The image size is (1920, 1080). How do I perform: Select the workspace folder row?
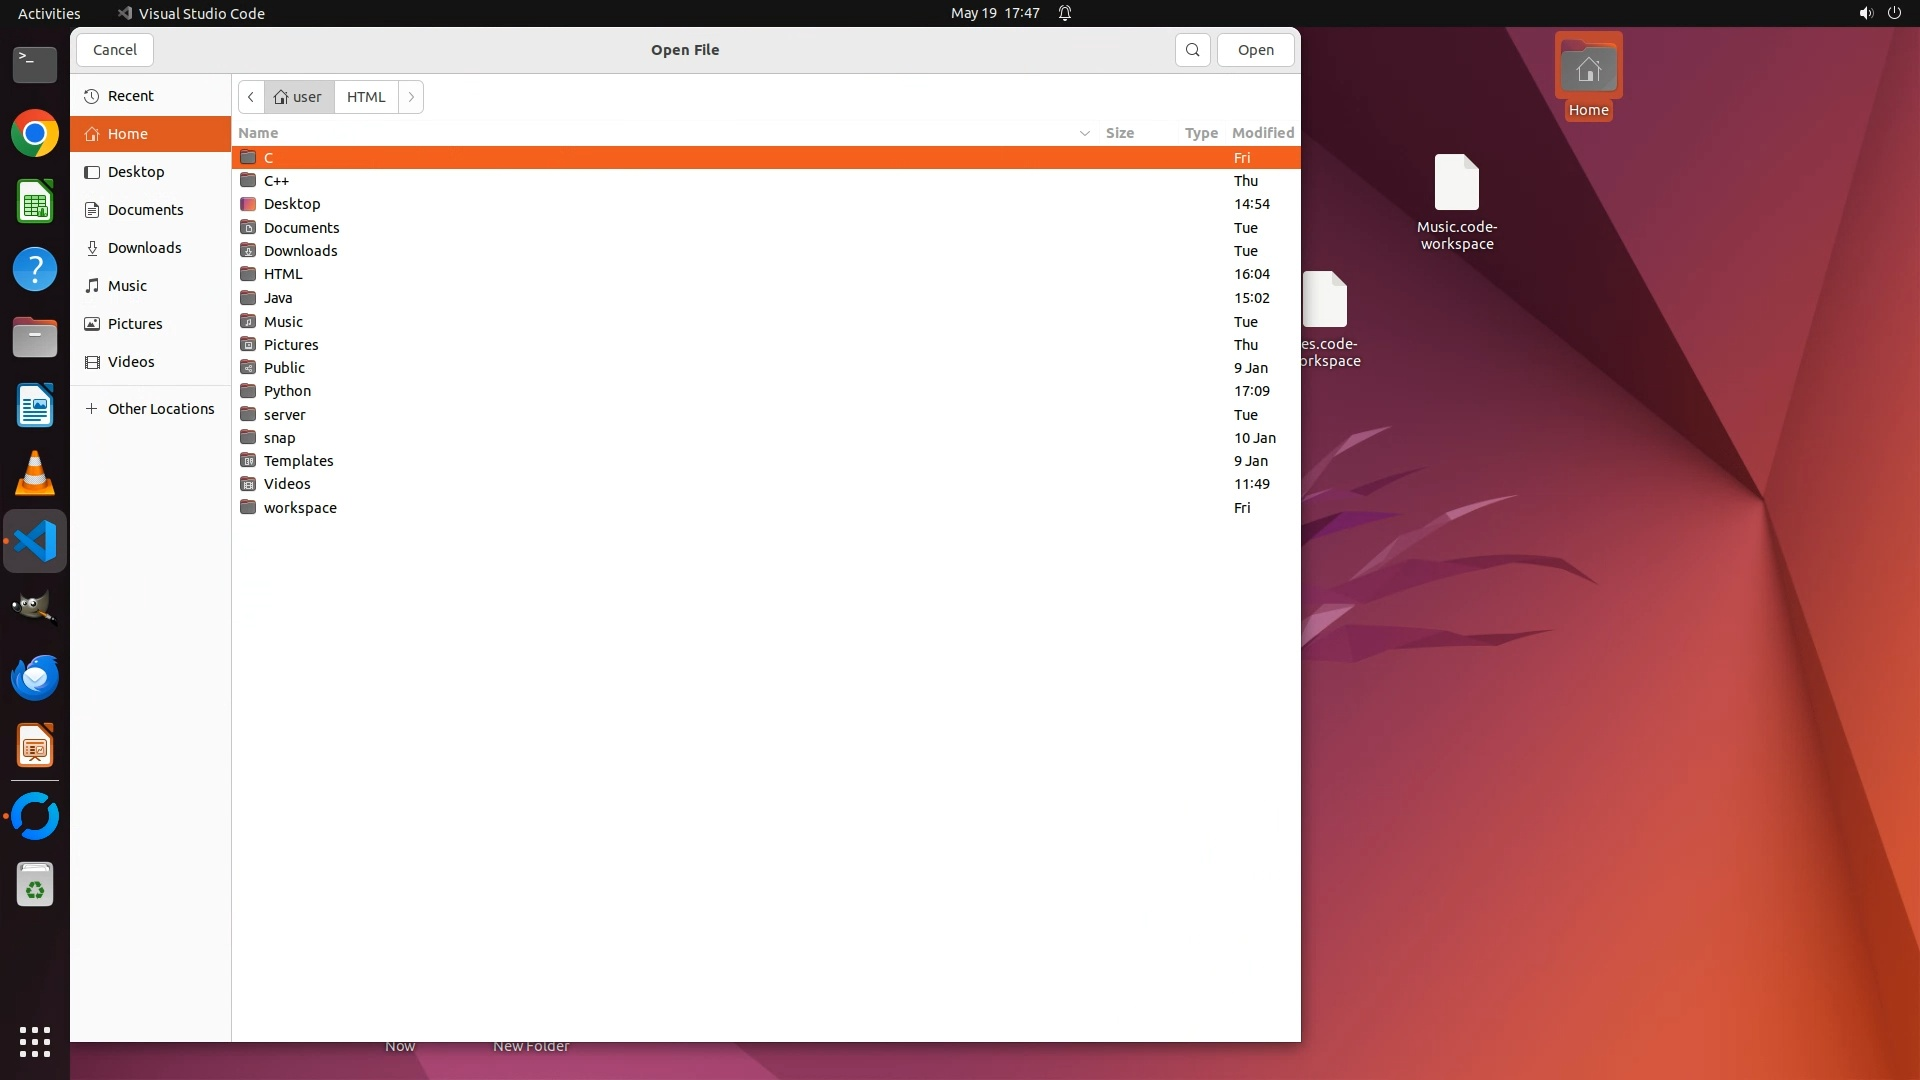pos(300,508)
